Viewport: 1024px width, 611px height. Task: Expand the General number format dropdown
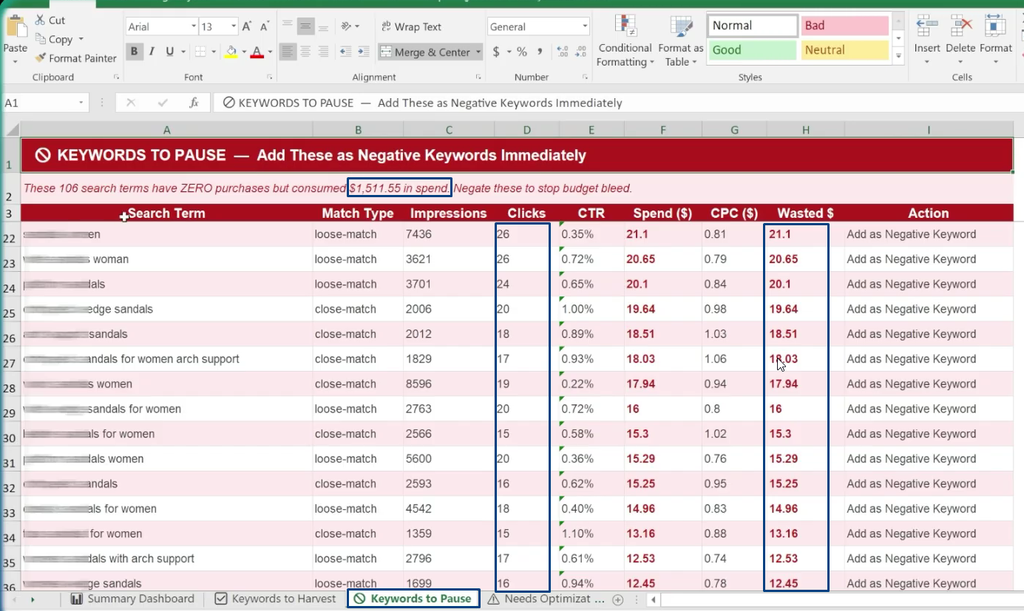[x=584, y=27]
